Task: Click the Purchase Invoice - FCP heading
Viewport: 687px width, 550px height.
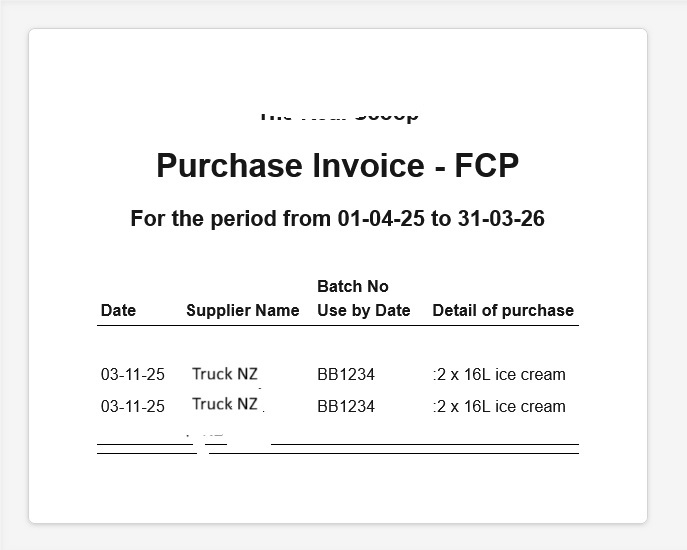Action: click(337, 166)
